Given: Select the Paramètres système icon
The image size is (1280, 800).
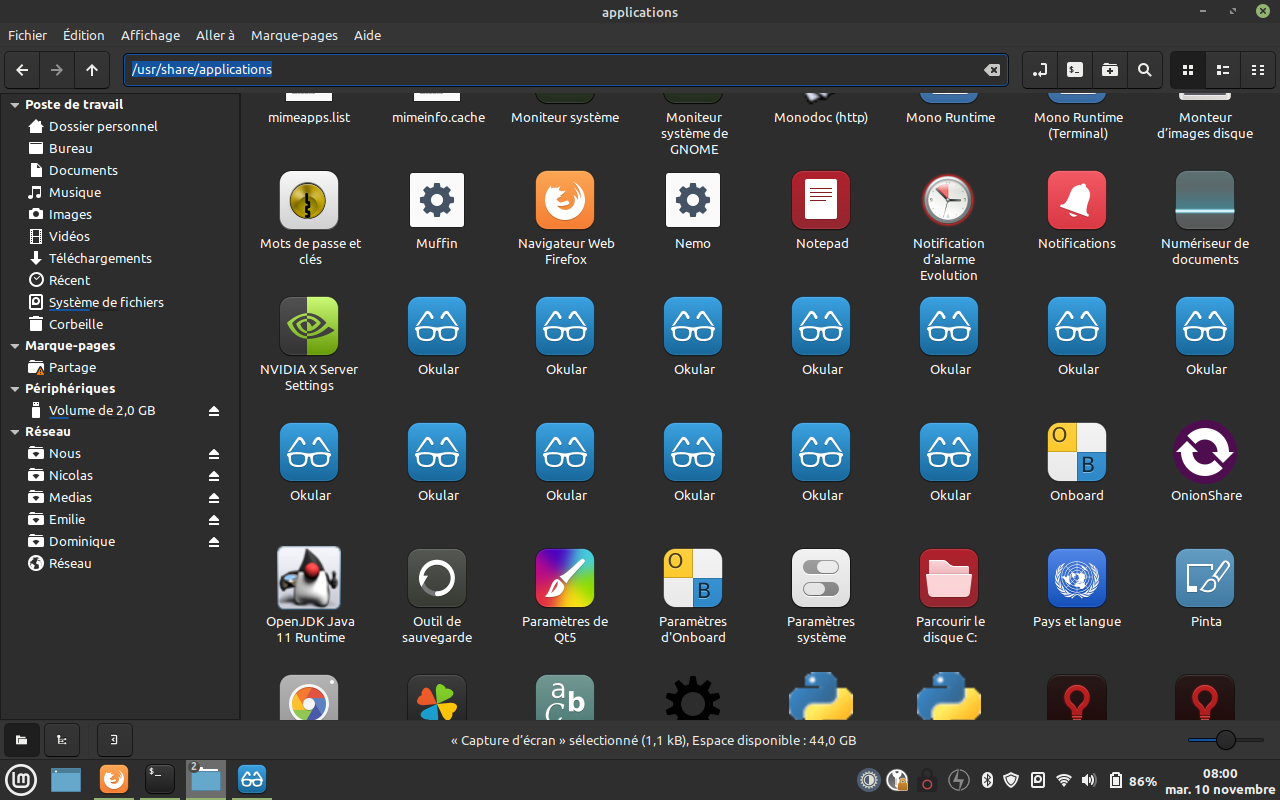Looking at the screenshot, I should [x=821, y=578].
